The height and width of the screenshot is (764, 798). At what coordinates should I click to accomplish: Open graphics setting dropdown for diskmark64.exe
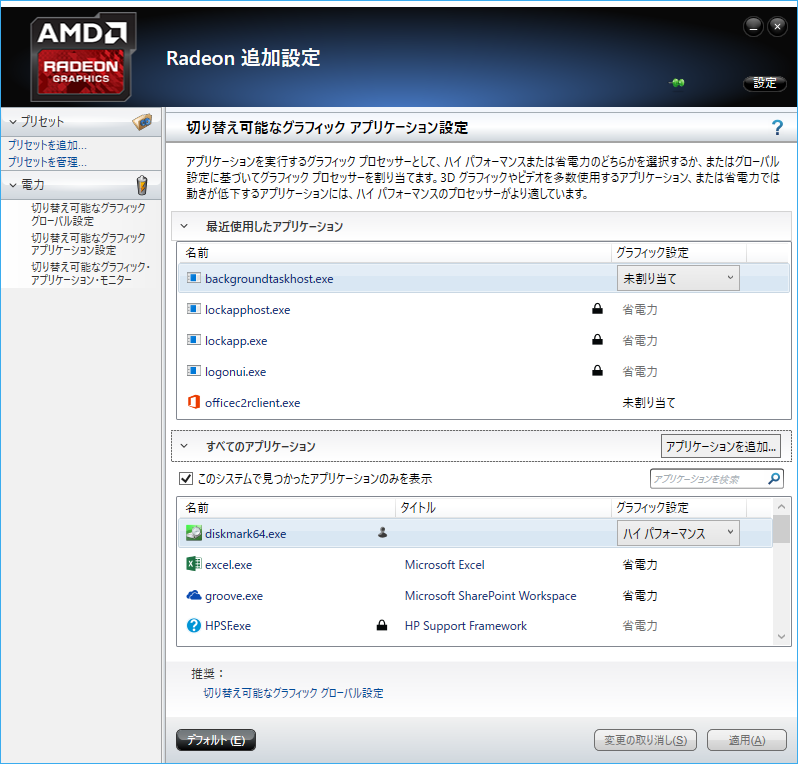(x=678, y=533)
